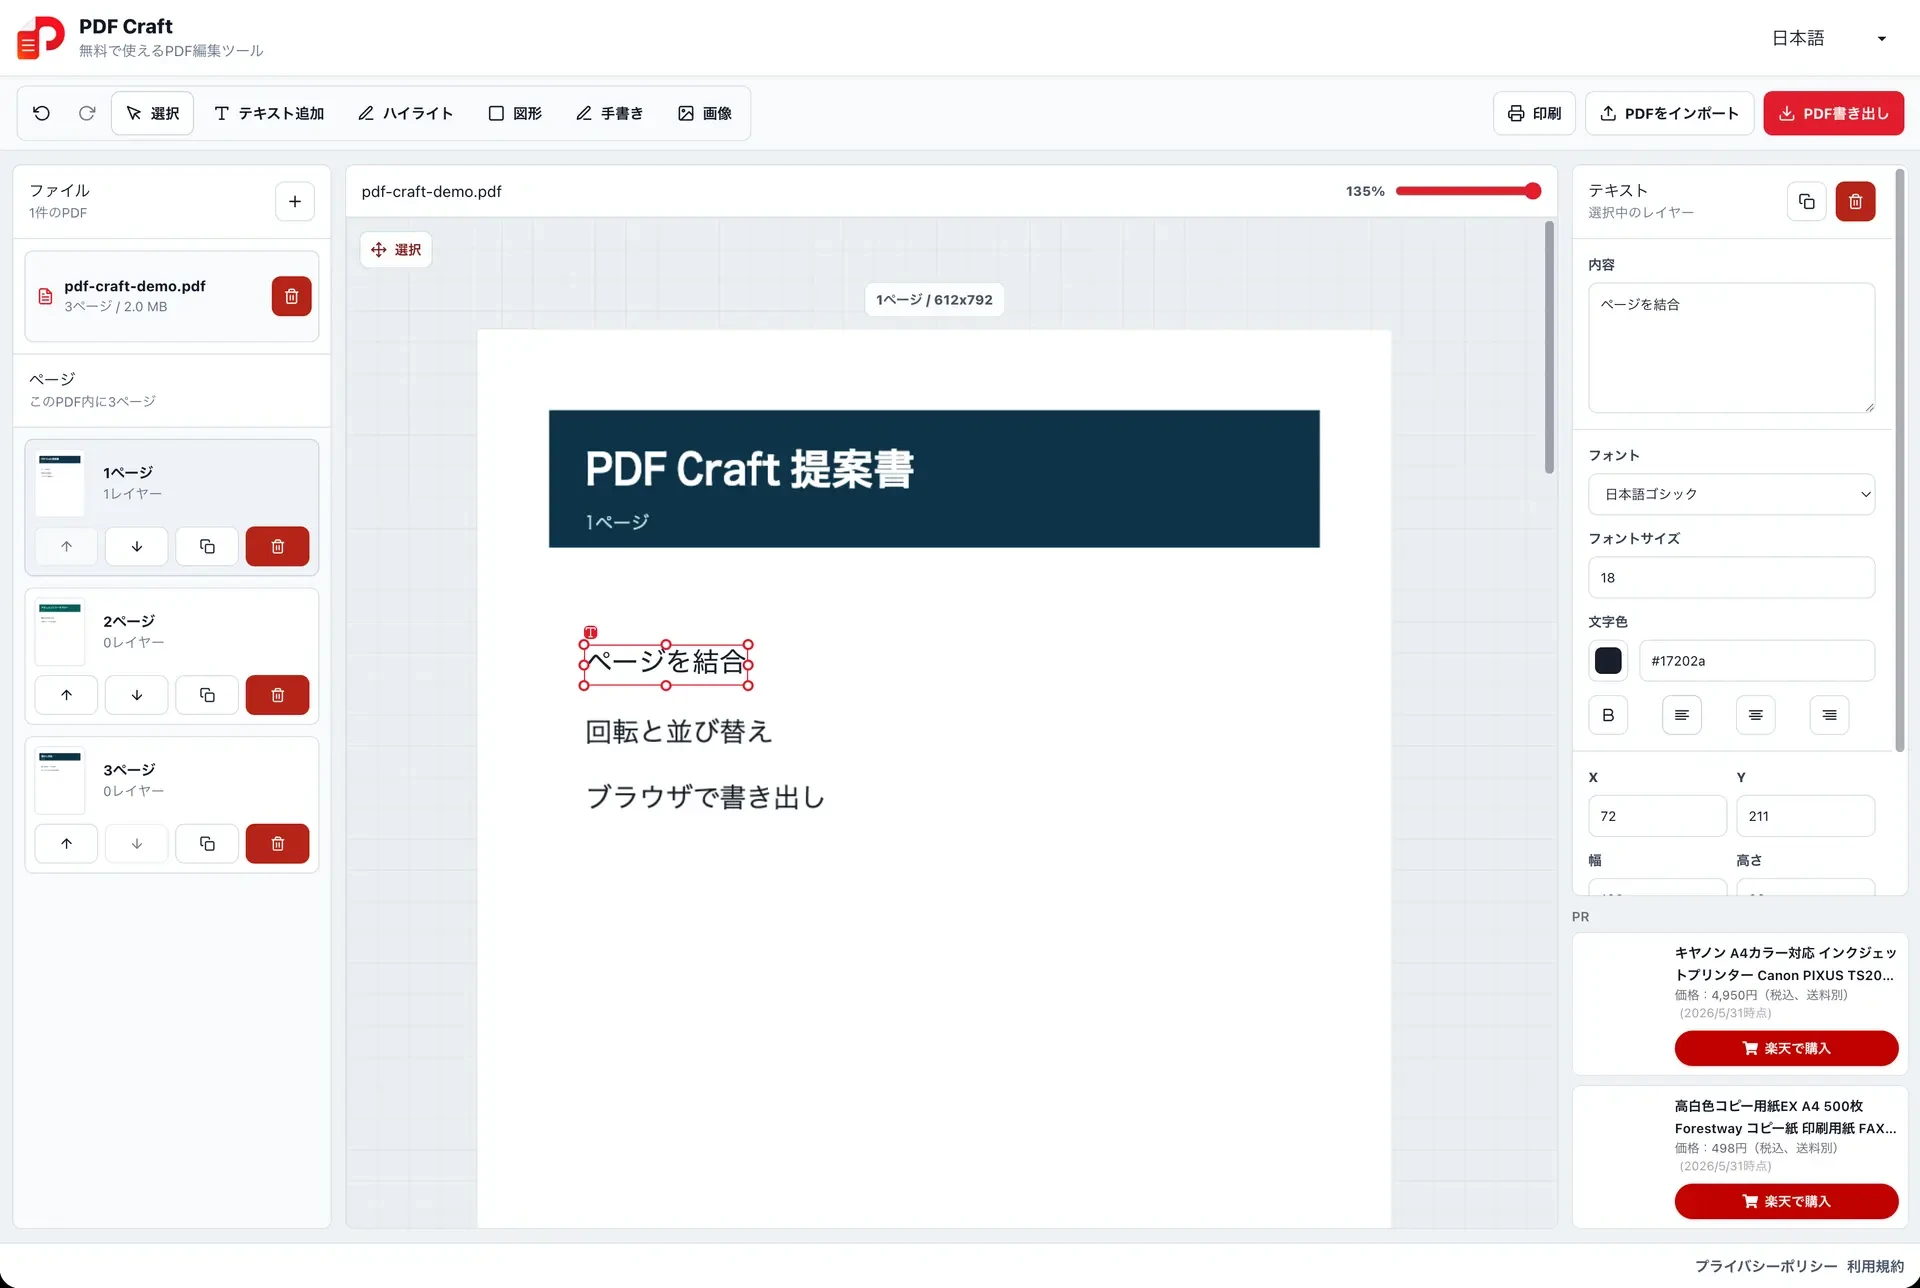Toggle bold with the B button
Image resolution: width=1920 pixels, height=1288 pixels.
pos(1608,715)
